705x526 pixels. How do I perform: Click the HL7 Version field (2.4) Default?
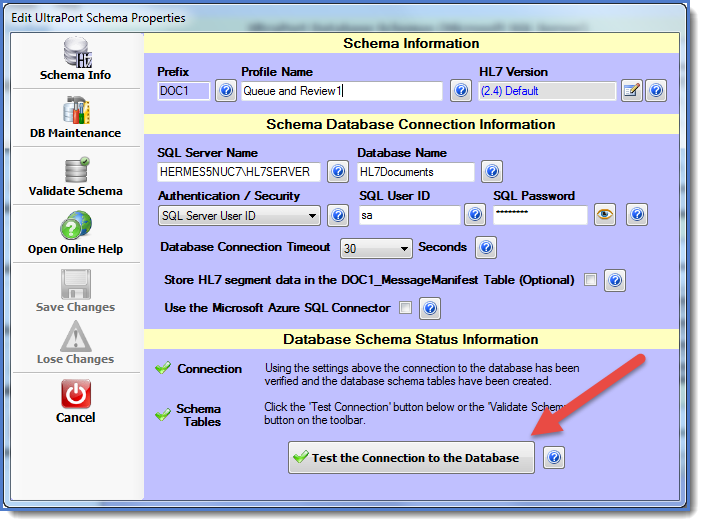point(547,91)
